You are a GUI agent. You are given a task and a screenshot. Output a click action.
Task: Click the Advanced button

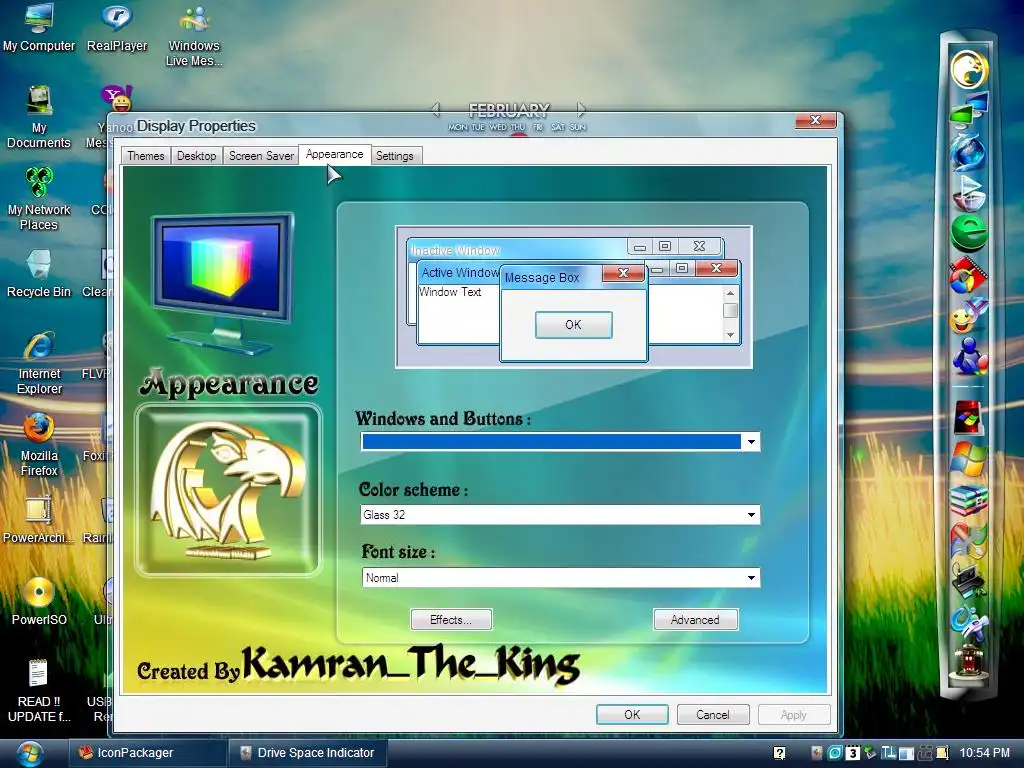click(x=695, y=620)
